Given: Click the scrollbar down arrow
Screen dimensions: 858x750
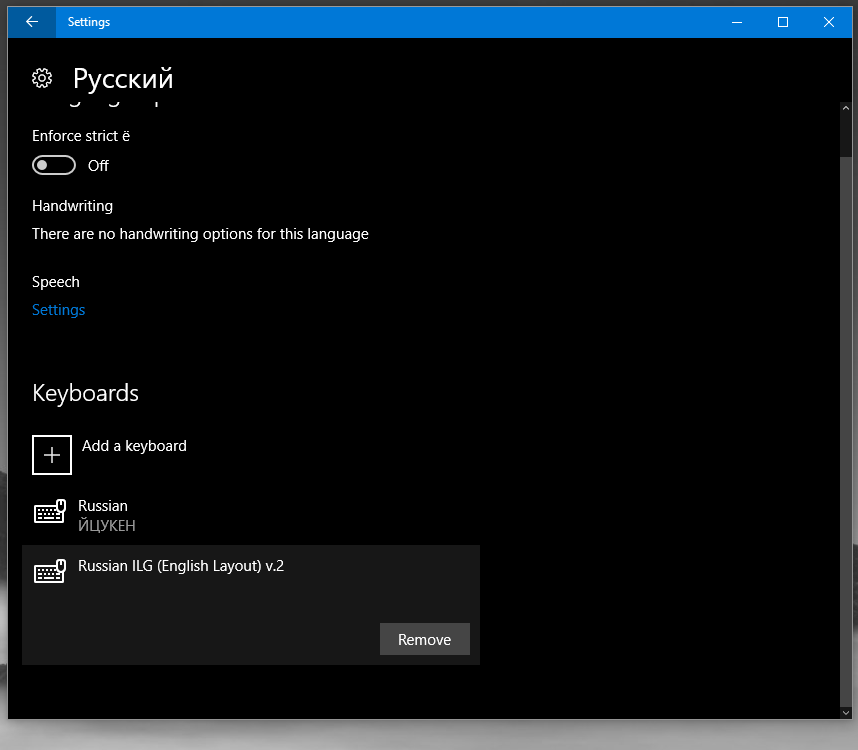Looking at the screenshot, I should click(846, 710).
